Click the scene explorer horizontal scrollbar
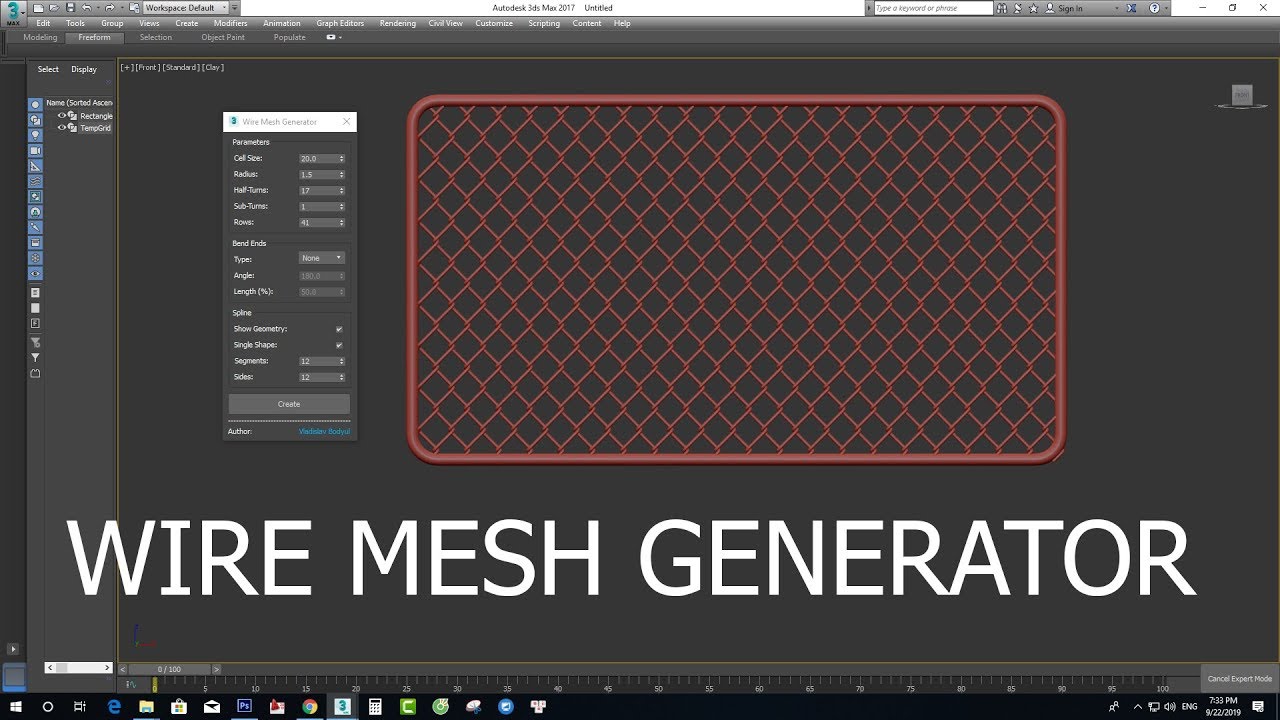Screen dimensions: 1280x720 [x=79, y=668]
